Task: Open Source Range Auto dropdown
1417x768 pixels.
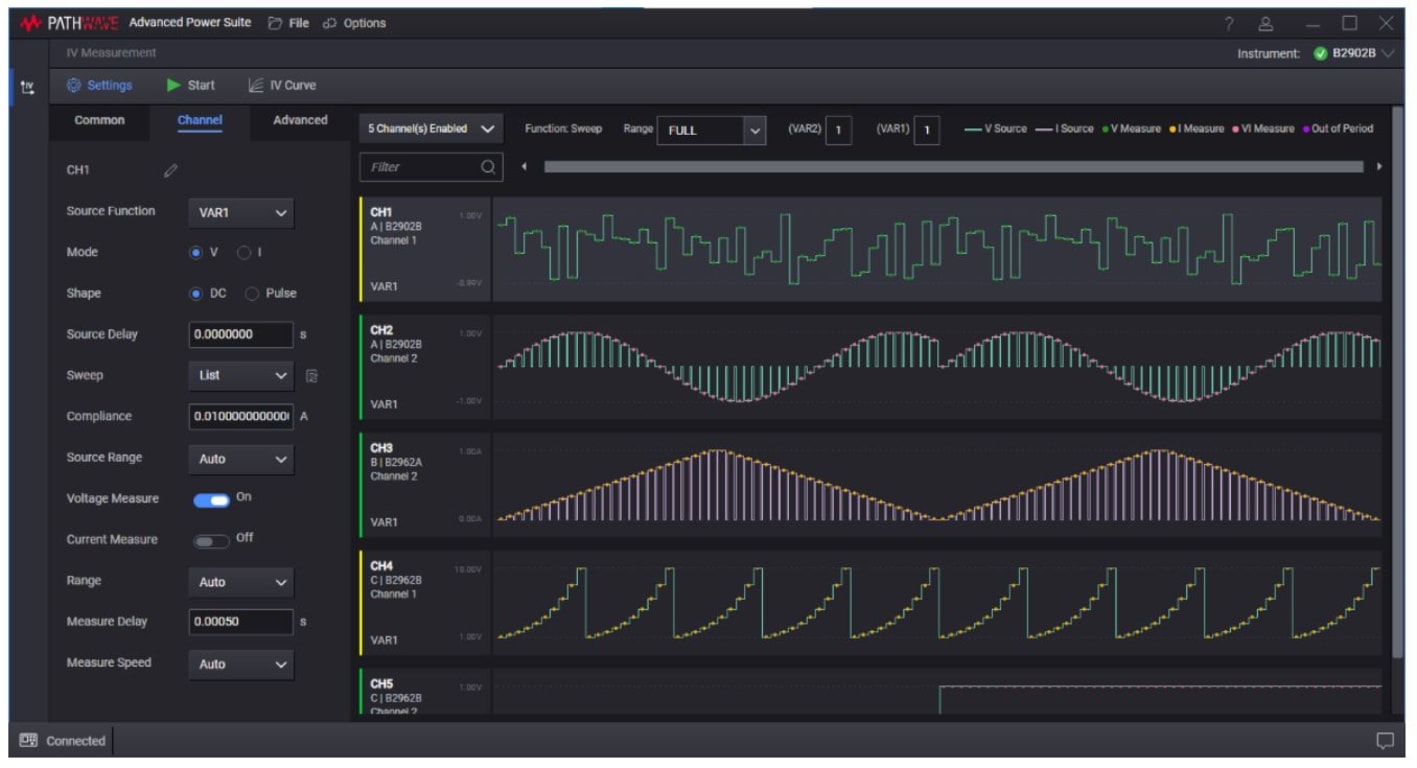Action: pos(241,459)
